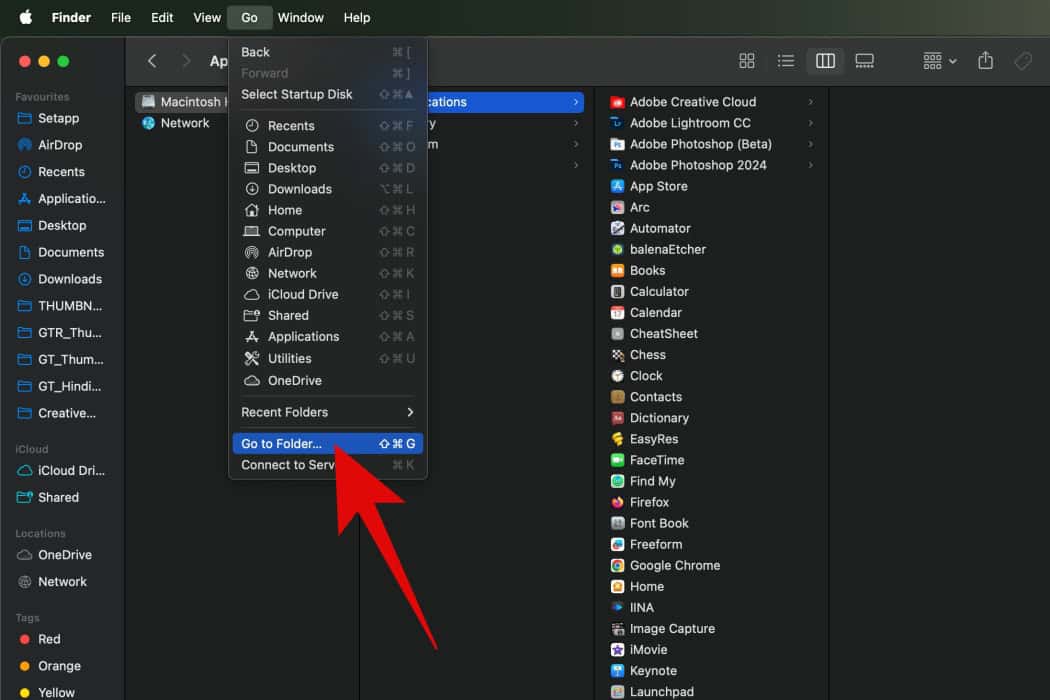Select Calculator in the applications list
Viewport: 1050px width, 700px height.
(x=659, y=291)
